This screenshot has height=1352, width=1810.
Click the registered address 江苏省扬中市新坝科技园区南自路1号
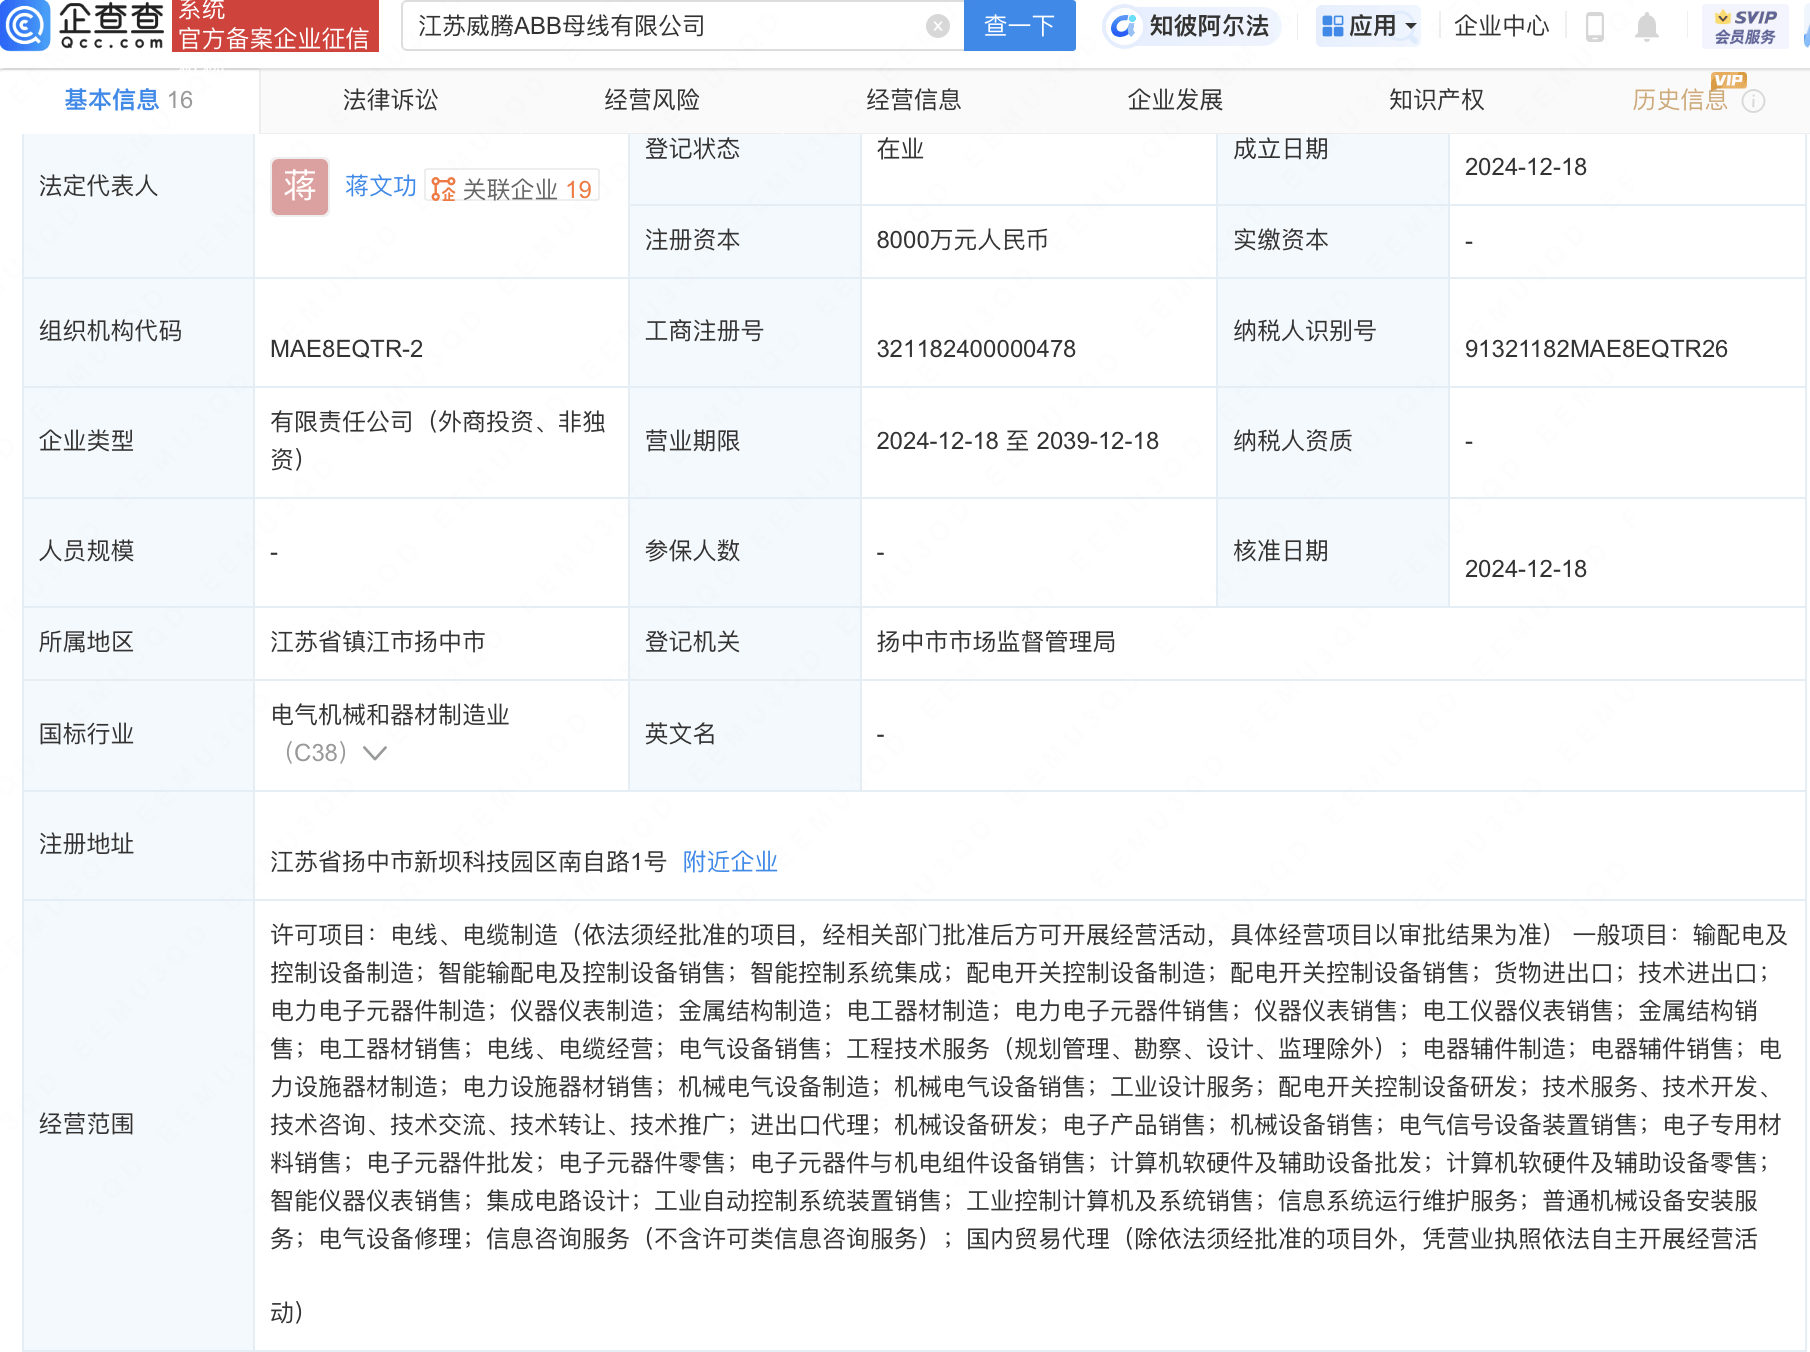pyautogui.click(x=468, y=862)
